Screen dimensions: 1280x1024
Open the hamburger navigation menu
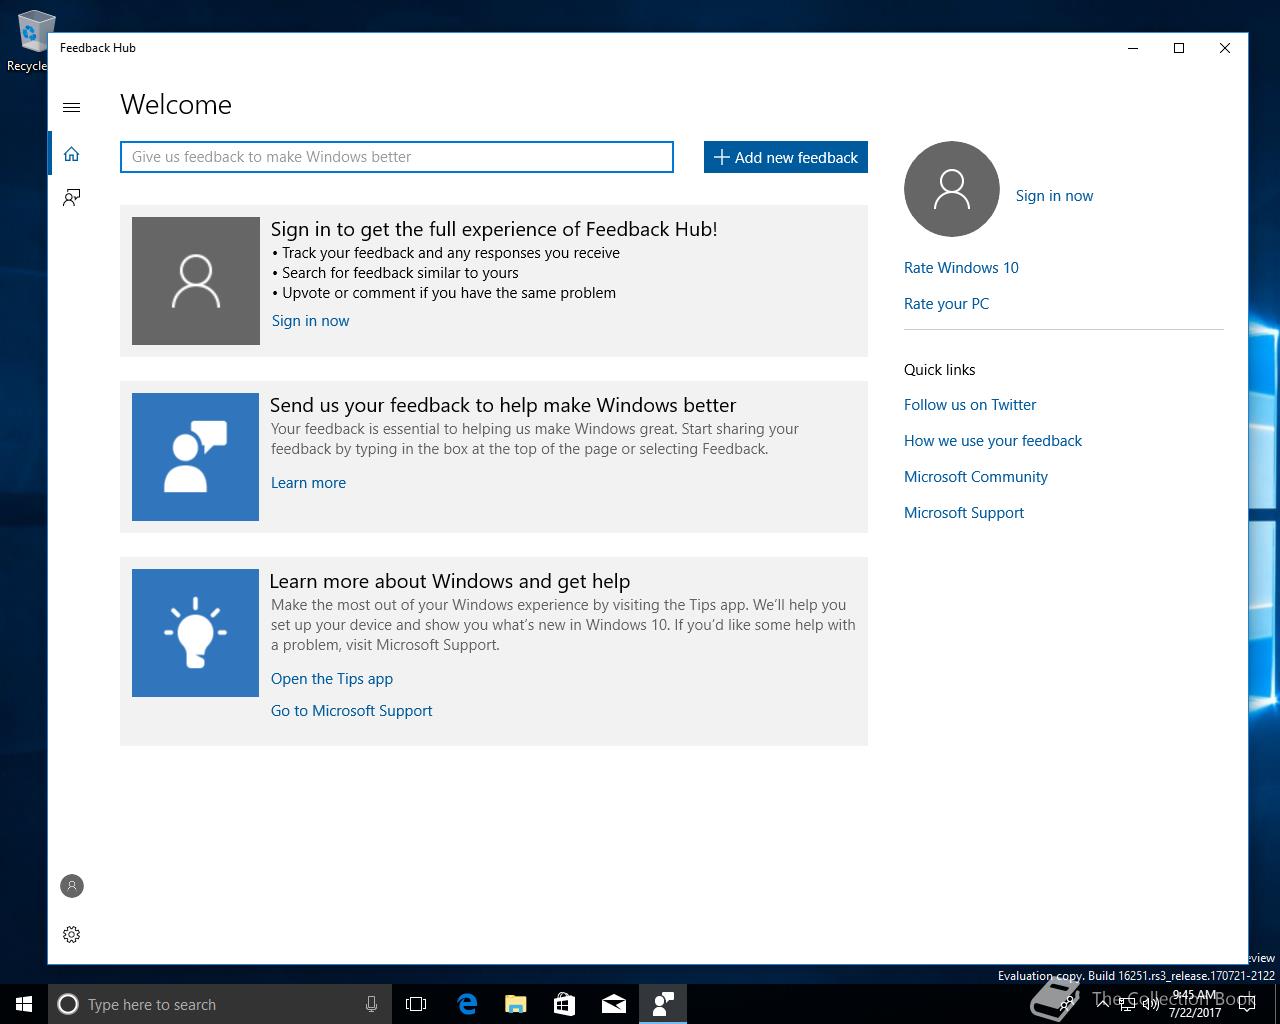point(71,107)
